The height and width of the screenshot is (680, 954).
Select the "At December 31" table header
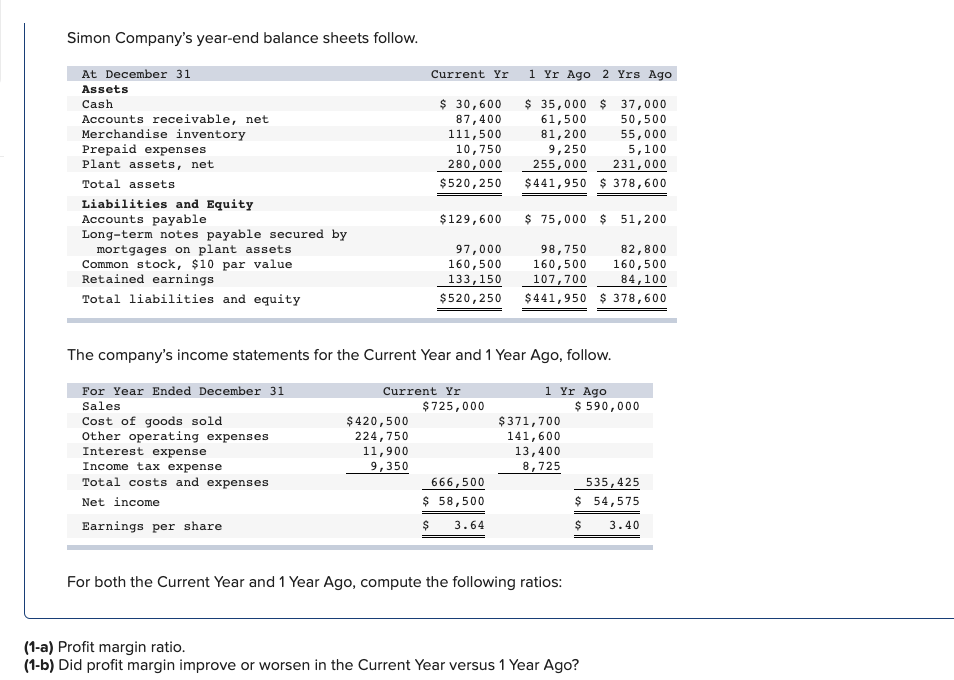click(x=135, y=74)
